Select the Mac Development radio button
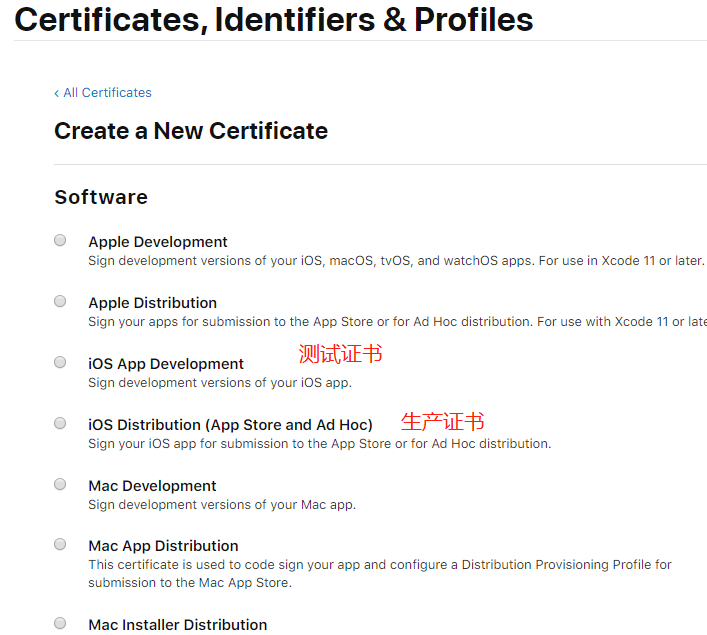Viewport: 707px width, 635px height. pos(60,484)
